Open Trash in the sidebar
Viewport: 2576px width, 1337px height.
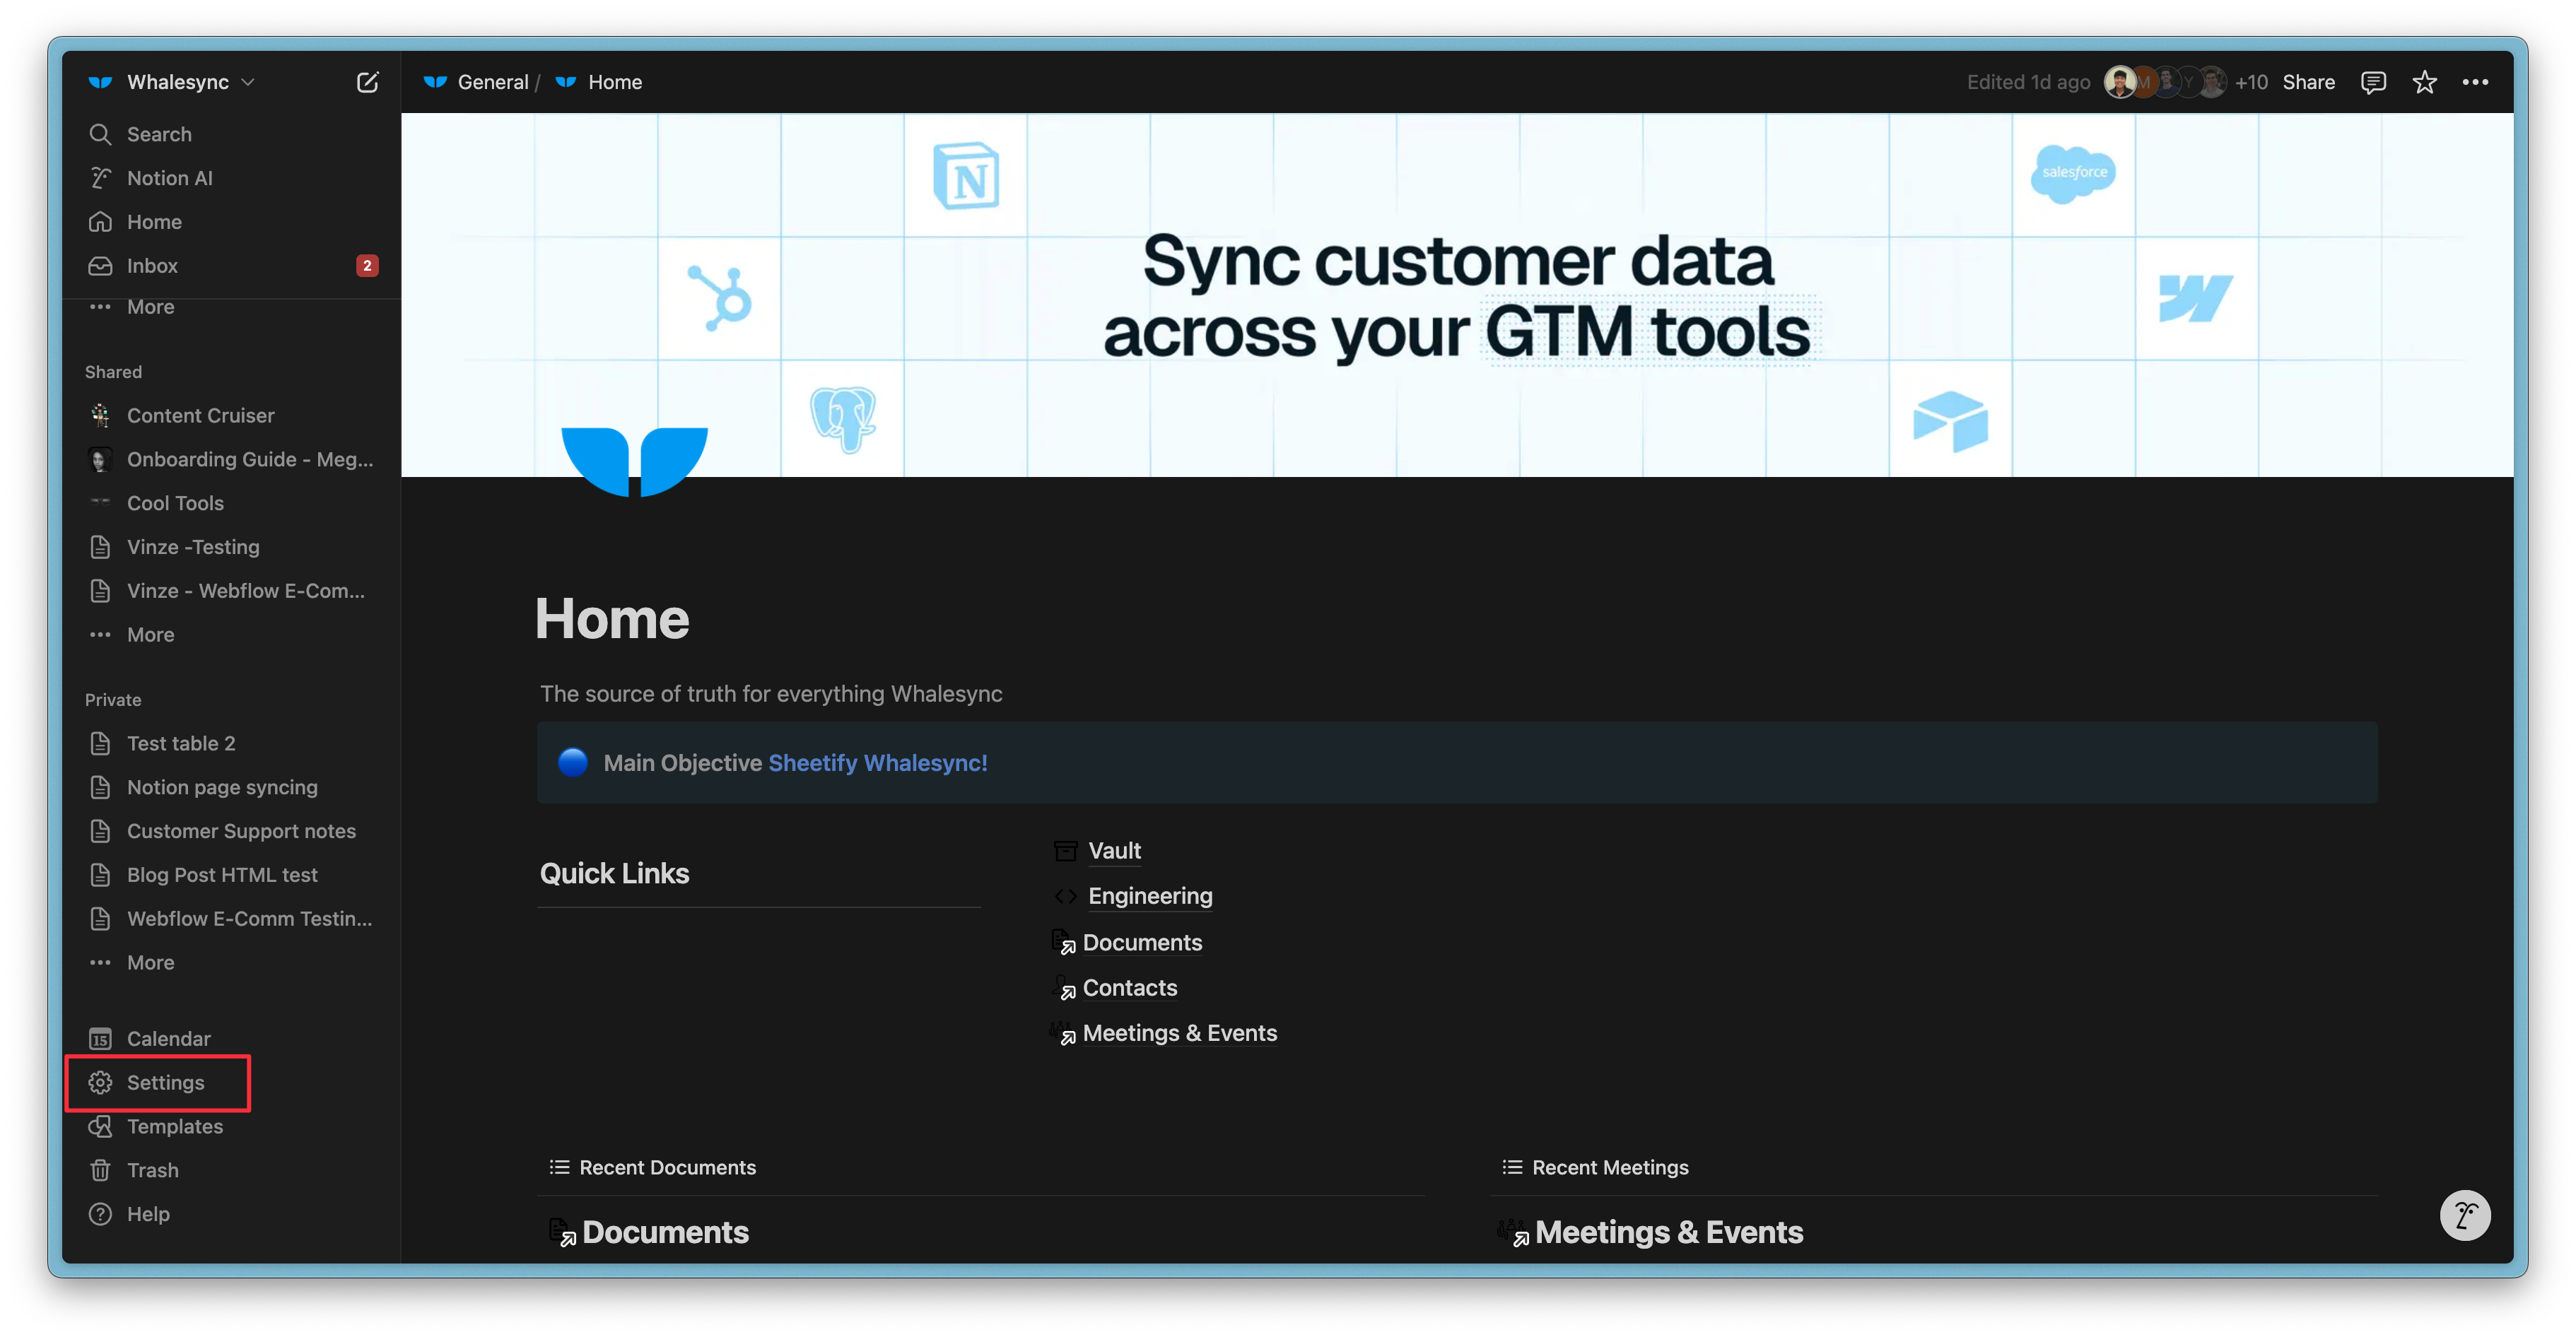click(x=152, y=1170)
